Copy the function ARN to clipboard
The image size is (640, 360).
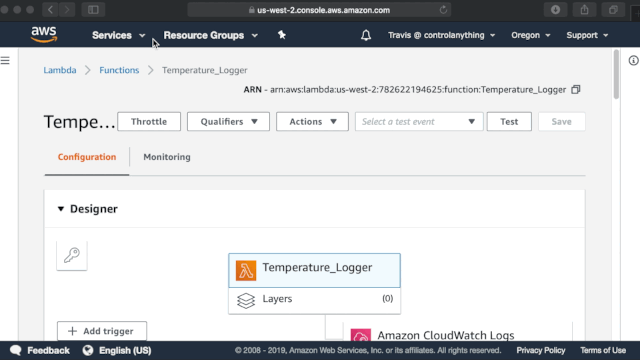pyautogui.click(x=576, y=89)
